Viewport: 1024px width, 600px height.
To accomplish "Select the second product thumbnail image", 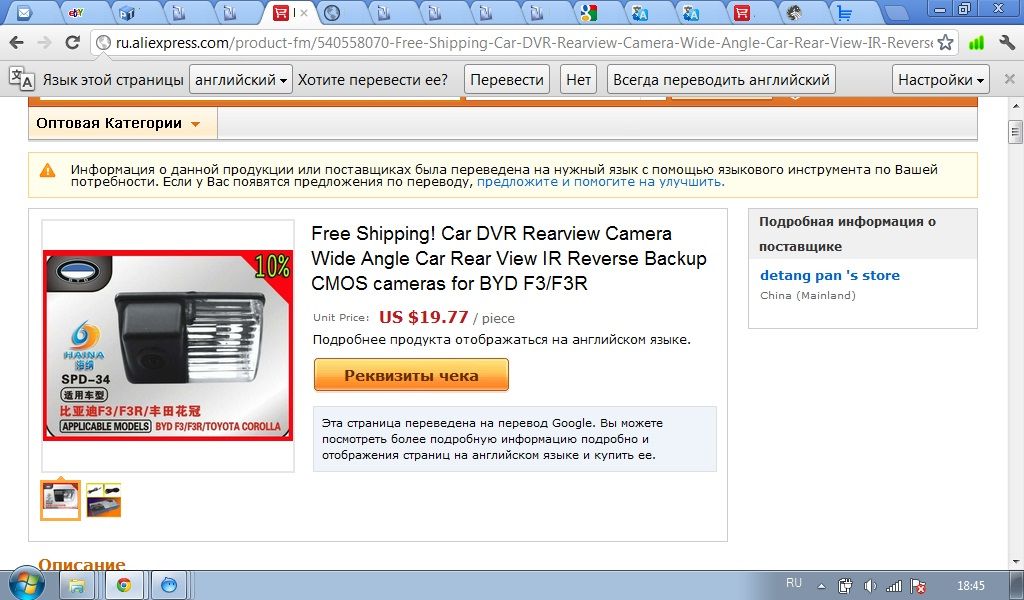I will (104, 500).
